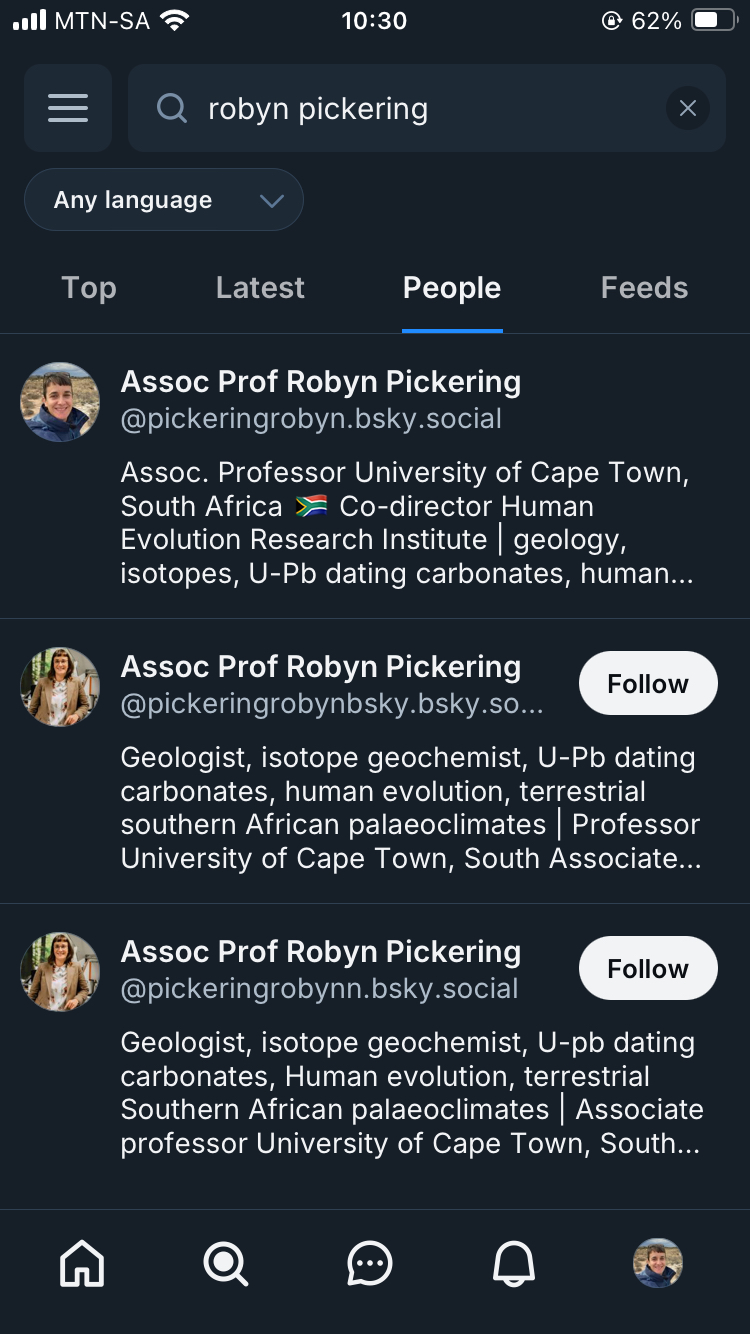Tap the second result's profile picture
This screenshot has height=1334, width=750.
point(60,687)
